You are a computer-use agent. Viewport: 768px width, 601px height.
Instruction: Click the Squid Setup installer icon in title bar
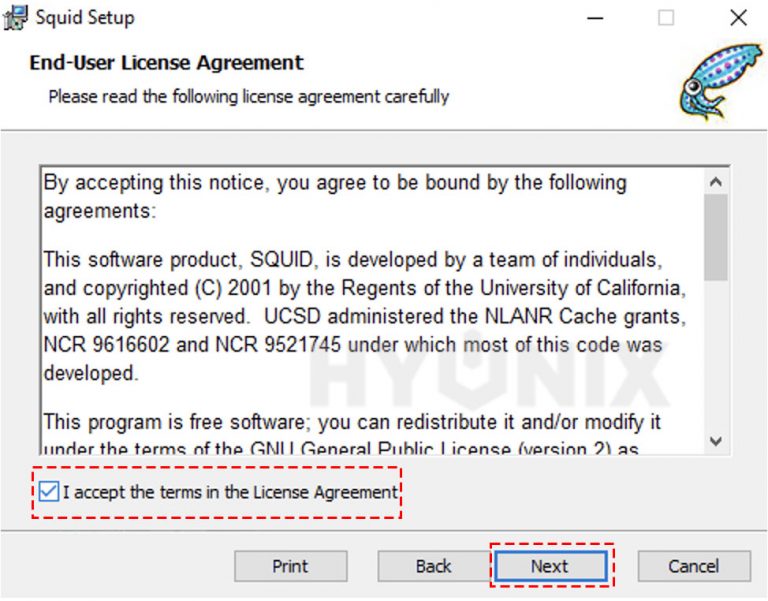click(16, 18)
